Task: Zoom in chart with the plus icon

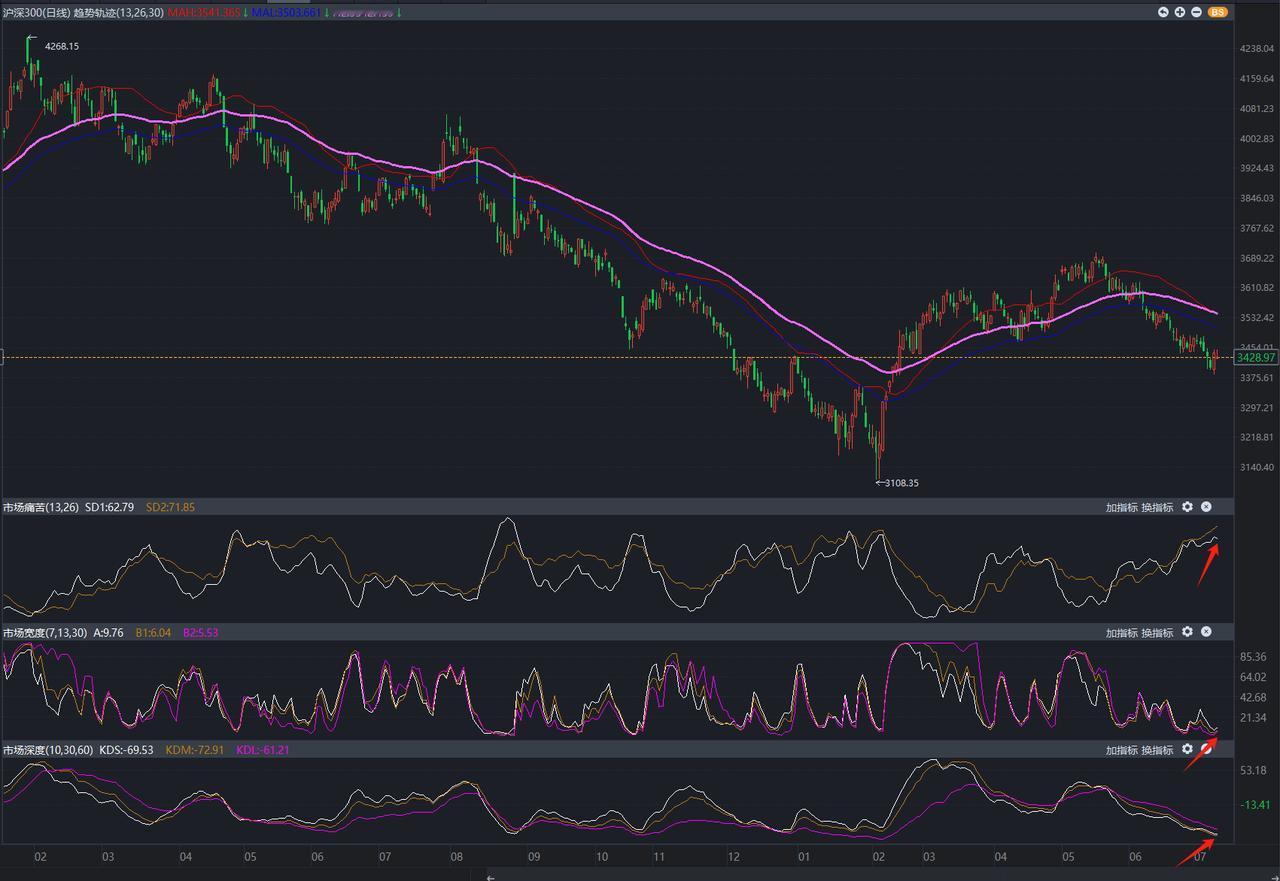Action: pyautogui.click(x=1180, y=12)
